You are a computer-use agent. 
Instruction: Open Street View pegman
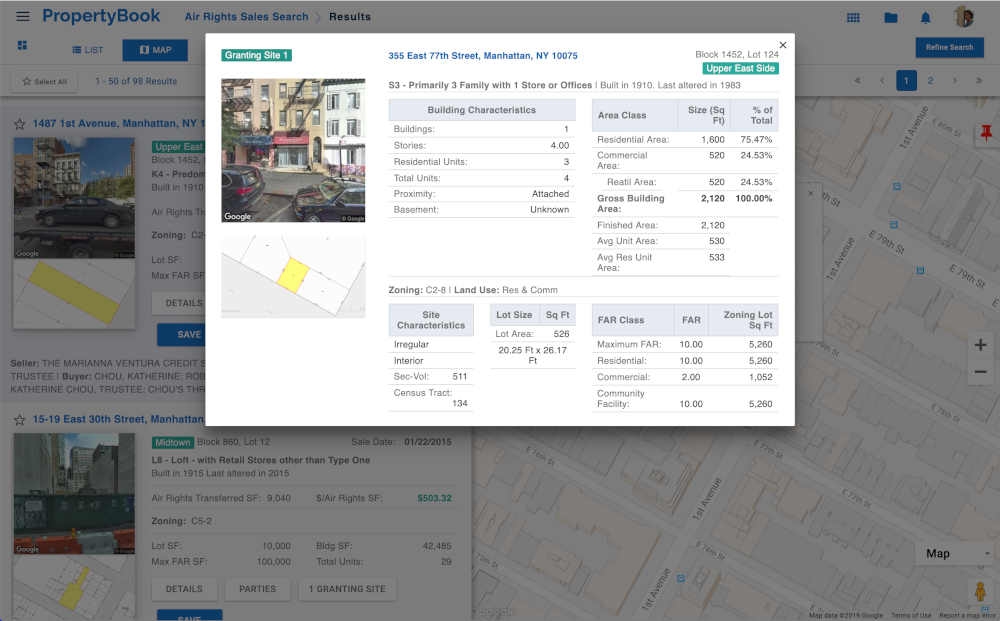point(980,591)
